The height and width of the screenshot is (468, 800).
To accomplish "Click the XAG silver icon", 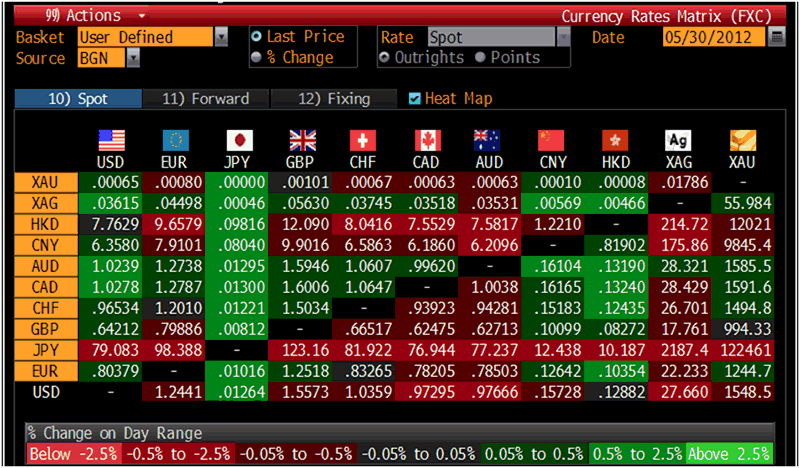I will 679,140.
